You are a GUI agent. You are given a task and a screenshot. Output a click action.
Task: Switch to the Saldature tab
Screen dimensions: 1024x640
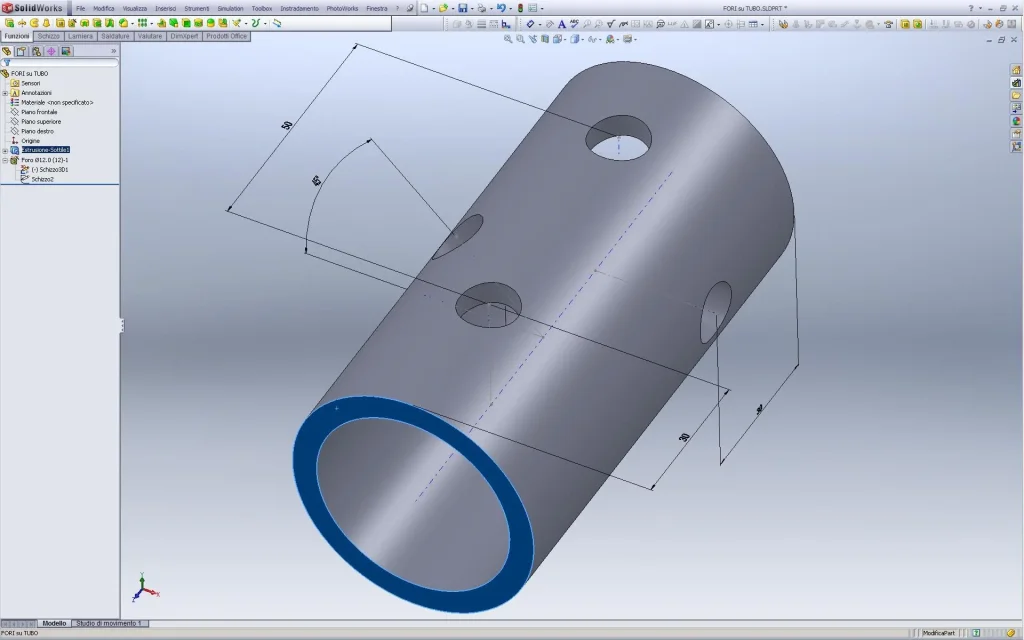[115, 36]
